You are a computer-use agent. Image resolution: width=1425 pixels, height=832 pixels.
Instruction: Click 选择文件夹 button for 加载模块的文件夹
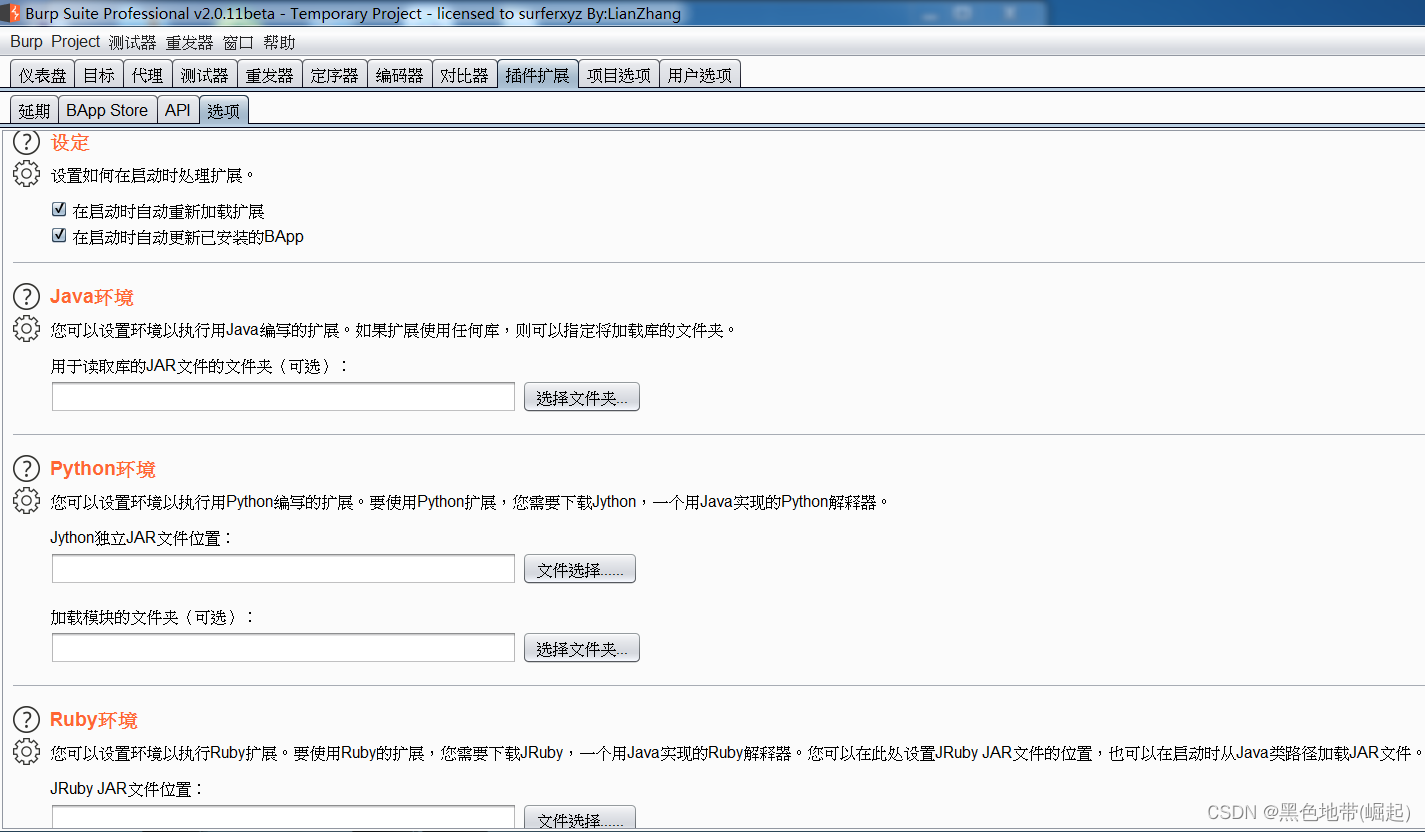[x=581, y=648]
